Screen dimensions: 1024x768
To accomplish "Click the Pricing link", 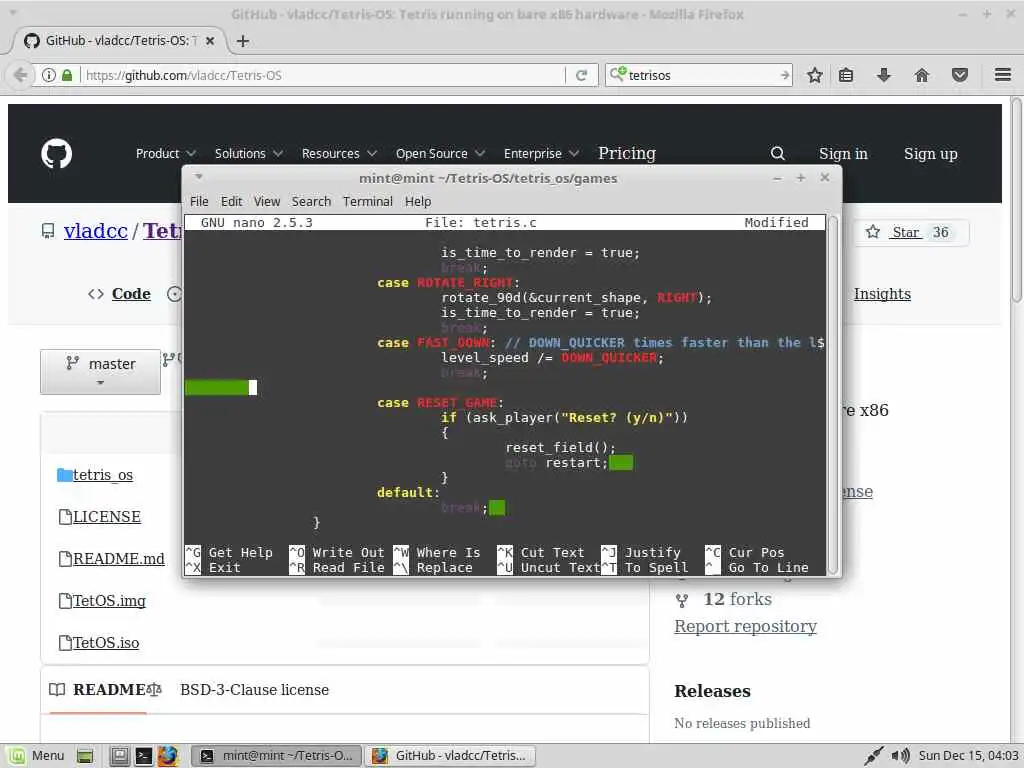I will click(x=626, y=153).
